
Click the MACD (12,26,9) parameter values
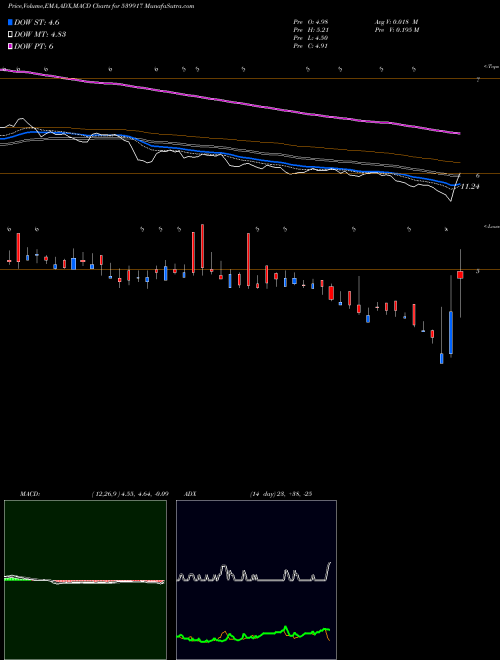click(x=130, y=494)
